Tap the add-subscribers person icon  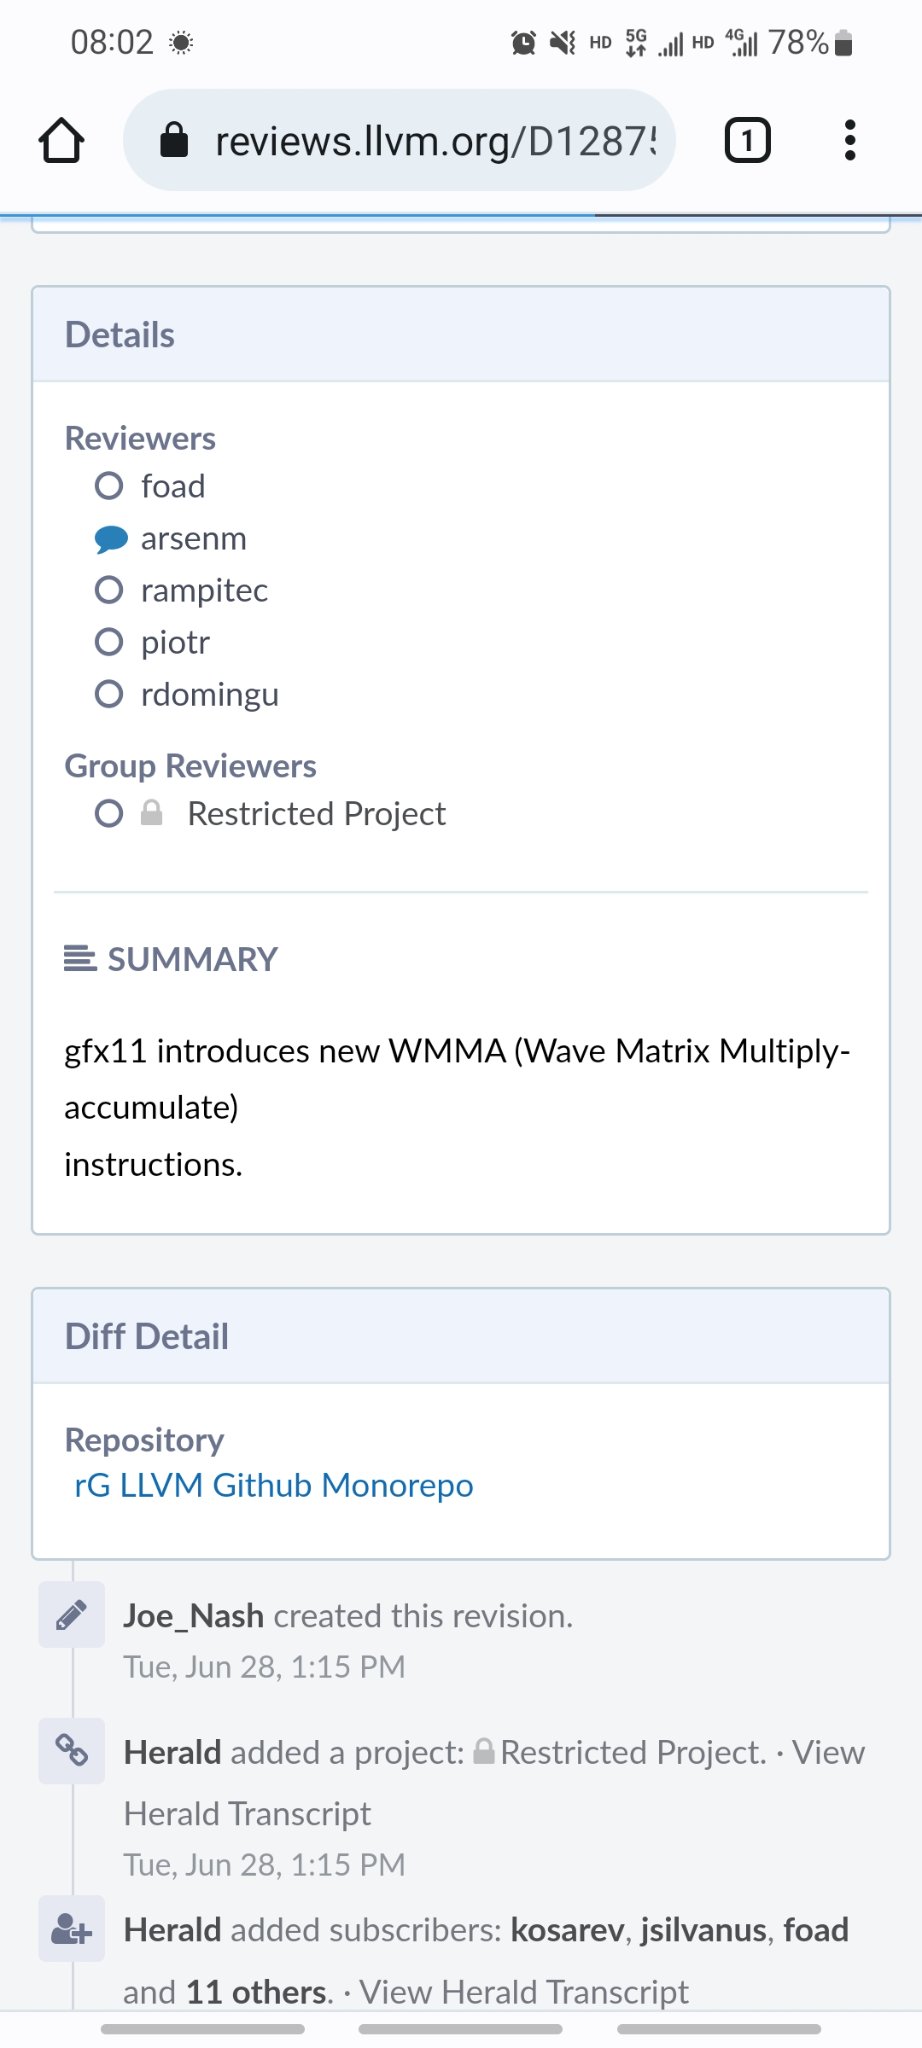point(71,1929)
